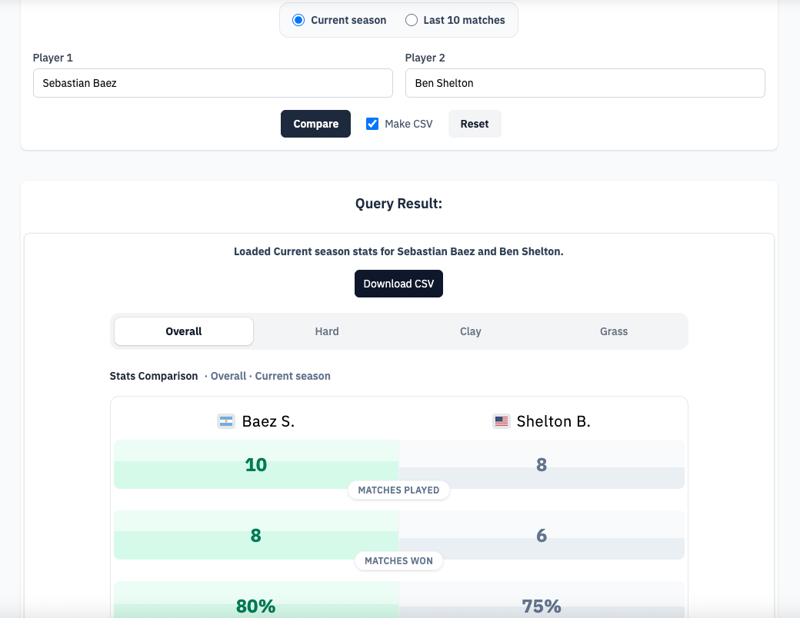
Task: Click the Player 1 input field
Action: [212, 83]
